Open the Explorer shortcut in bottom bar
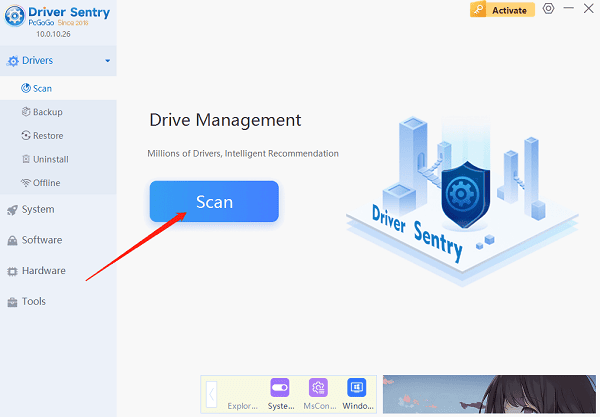This screenshot has width=600, height=417. click(x=241, y=406)
